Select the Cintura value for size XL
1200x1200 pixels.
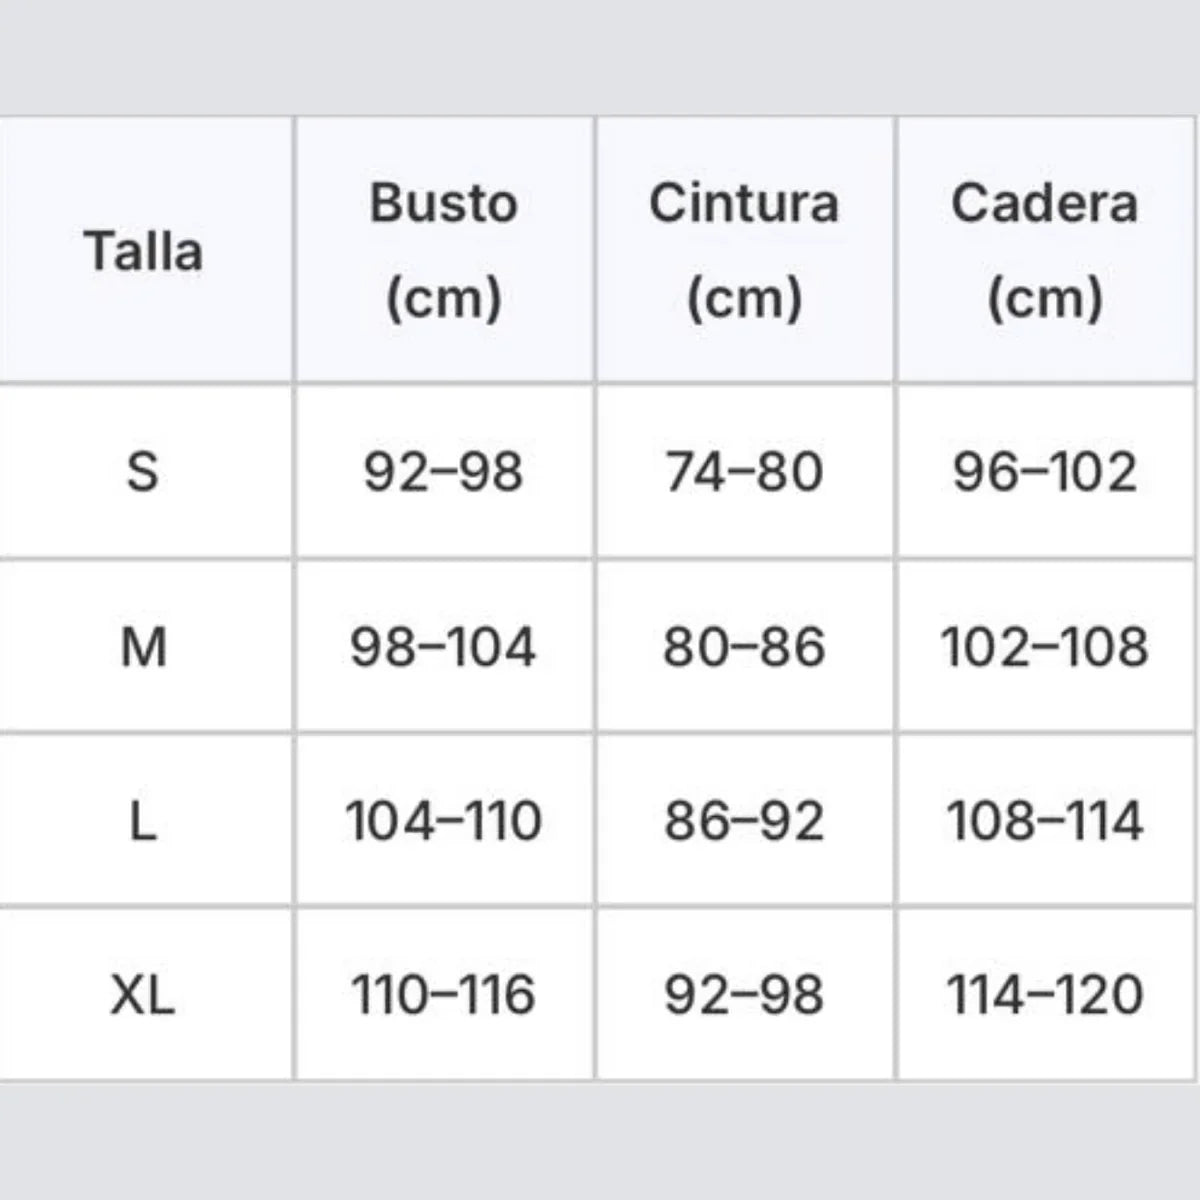tap(744, 995)
